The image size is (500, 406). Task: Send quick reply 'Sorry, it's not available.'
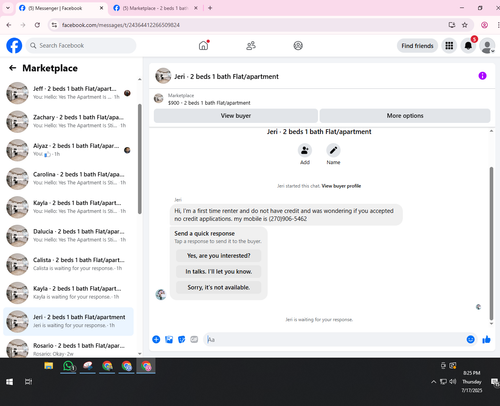click(x=219, y=287)
